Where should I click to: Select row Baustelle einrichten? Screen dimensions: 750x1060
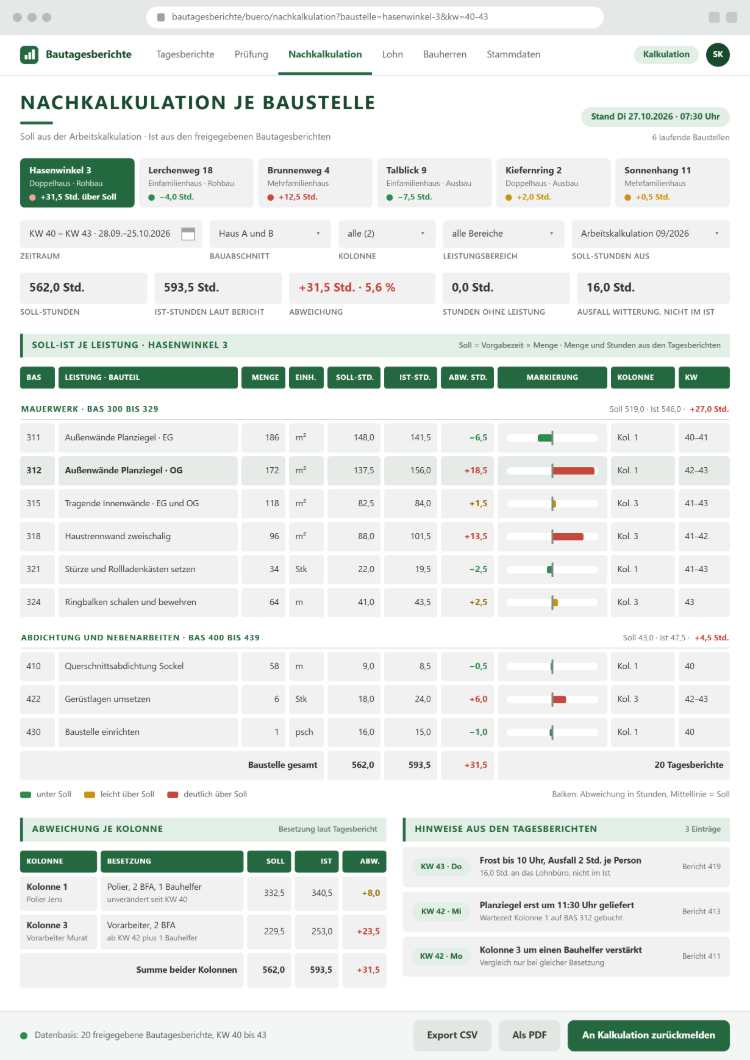coord(375,732)
